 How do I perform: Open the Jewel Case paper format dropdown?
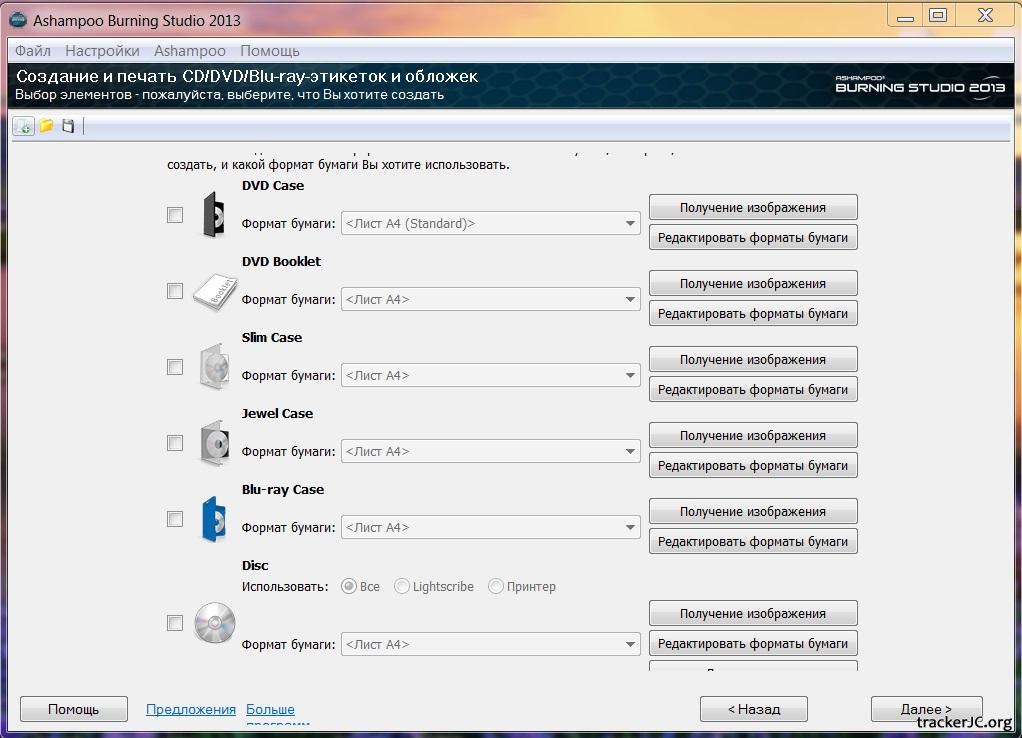490,452
